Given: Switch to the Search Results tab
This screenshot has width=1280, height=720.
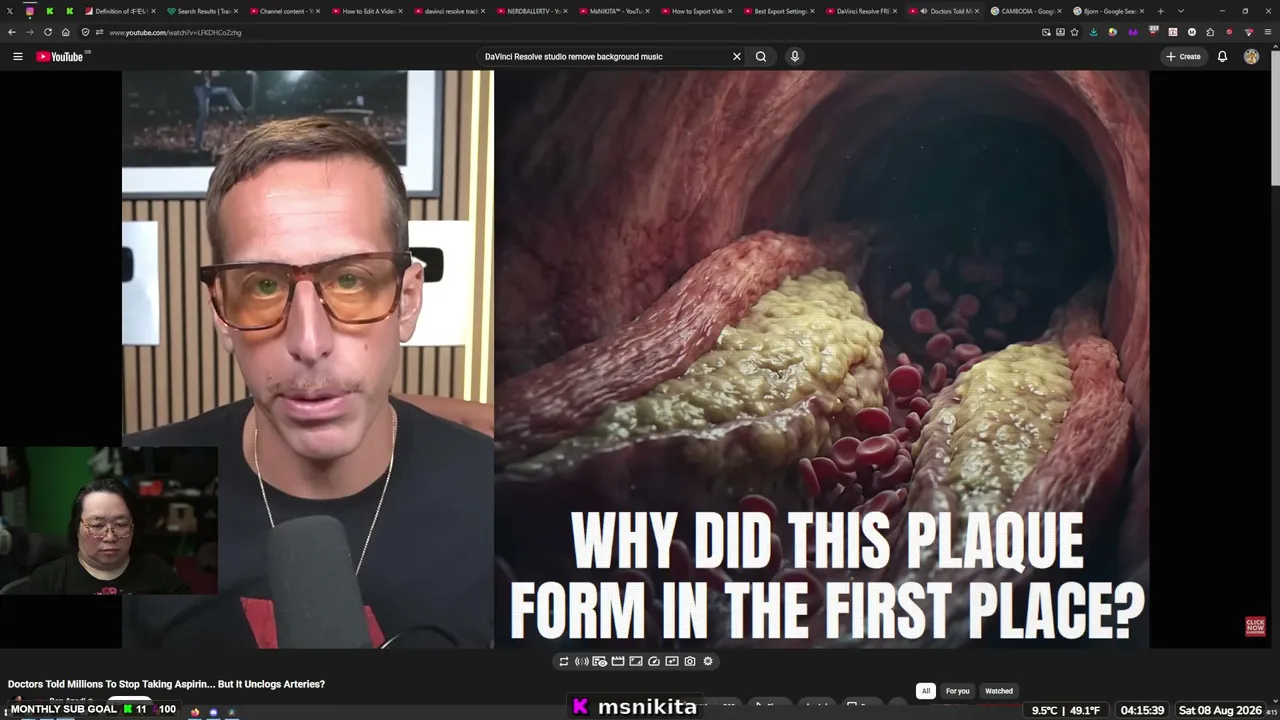Looking at the screenshot, I should (x=203, y=11).
